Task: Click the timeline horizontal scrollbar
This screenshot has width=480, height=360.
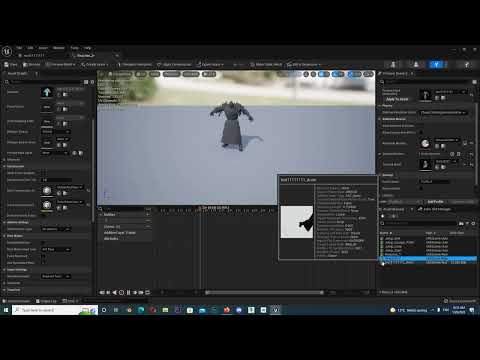Action: coord(264,293)
